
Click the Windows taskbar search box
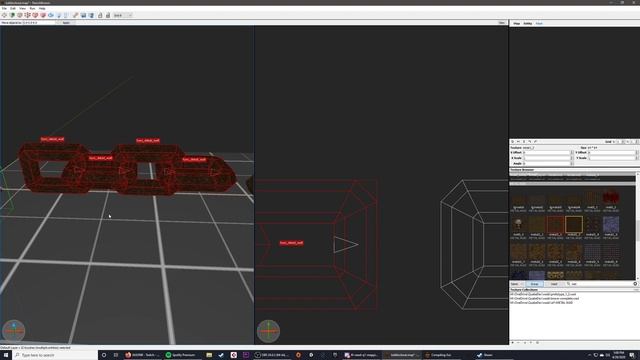click(x=55, y=355)
